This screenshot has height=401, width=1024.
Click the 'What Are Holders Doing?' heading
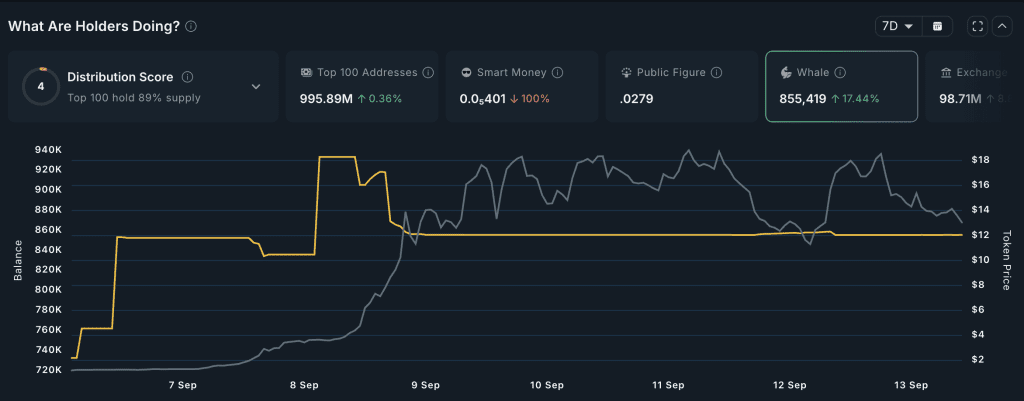click(x=94, y=27)
